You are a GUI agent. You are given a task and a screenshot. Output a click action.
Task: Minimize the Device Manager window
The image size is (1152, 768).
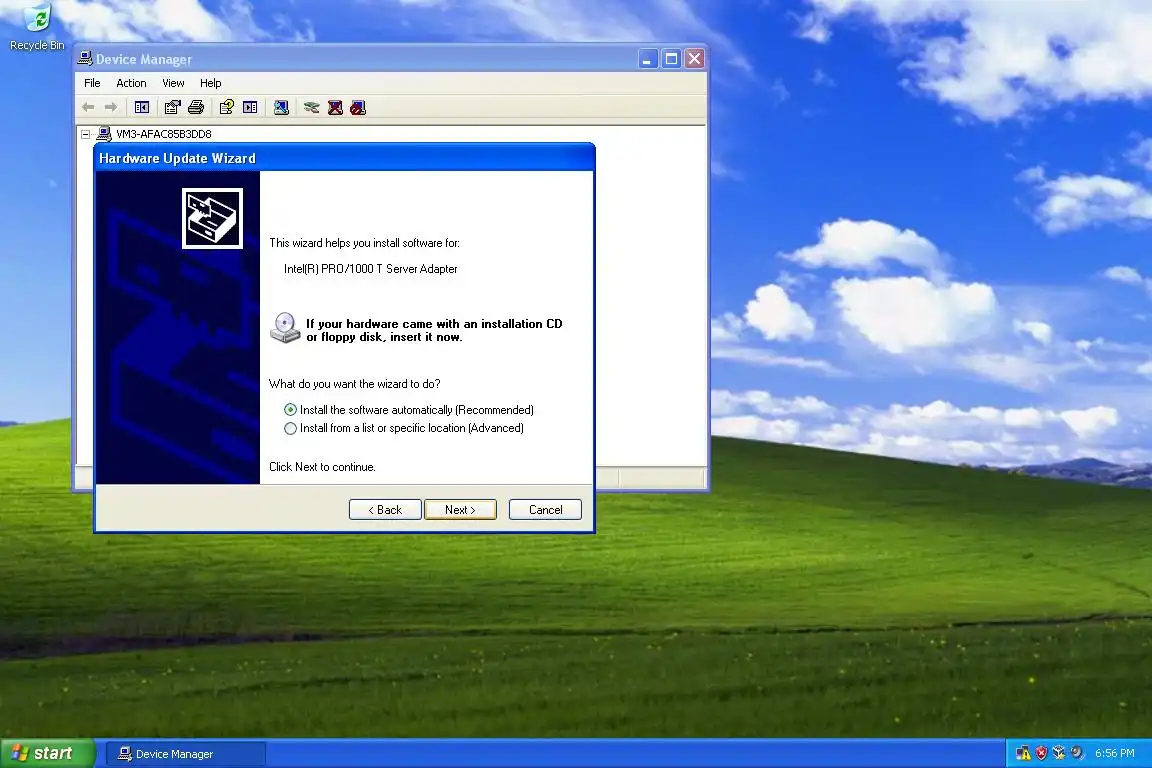647,59
